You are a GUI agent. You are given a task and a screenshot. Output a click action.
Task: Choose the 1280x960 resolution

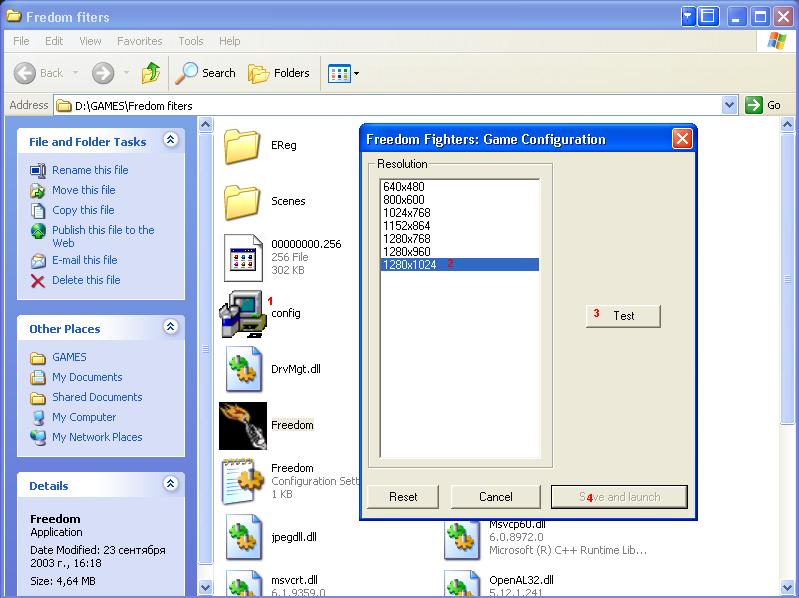(460, 252)
